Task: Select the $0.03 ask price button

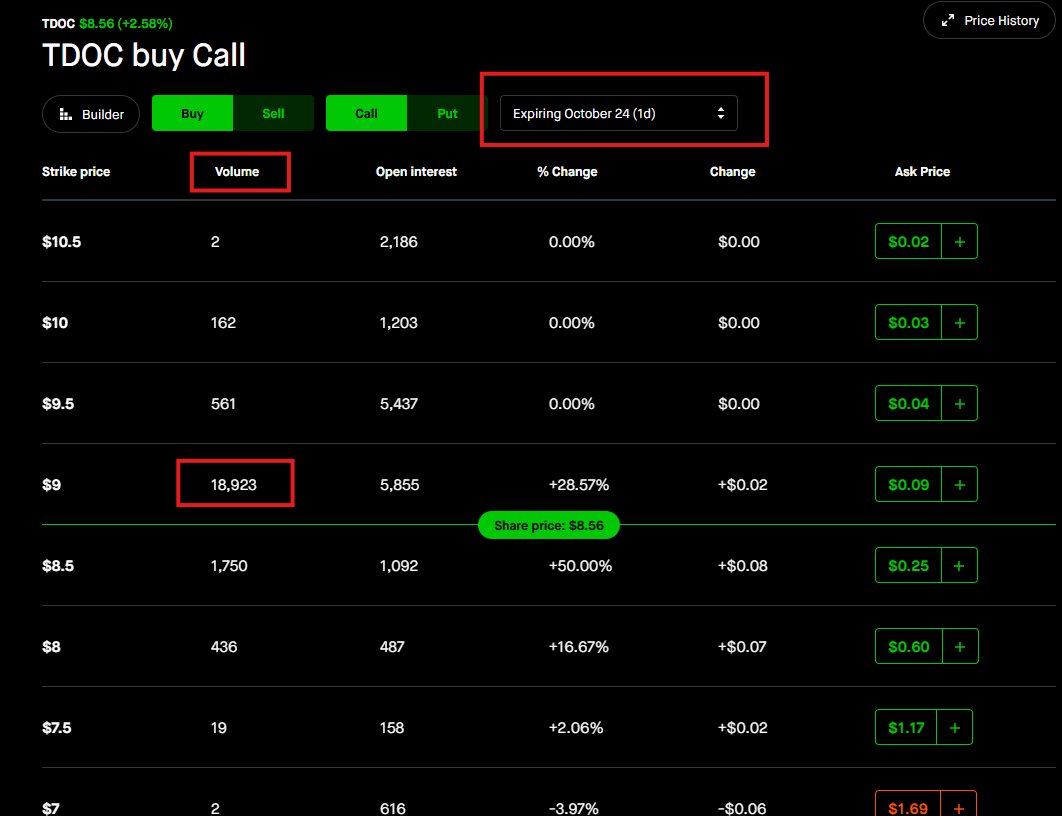Action: (x=908, y=322)
